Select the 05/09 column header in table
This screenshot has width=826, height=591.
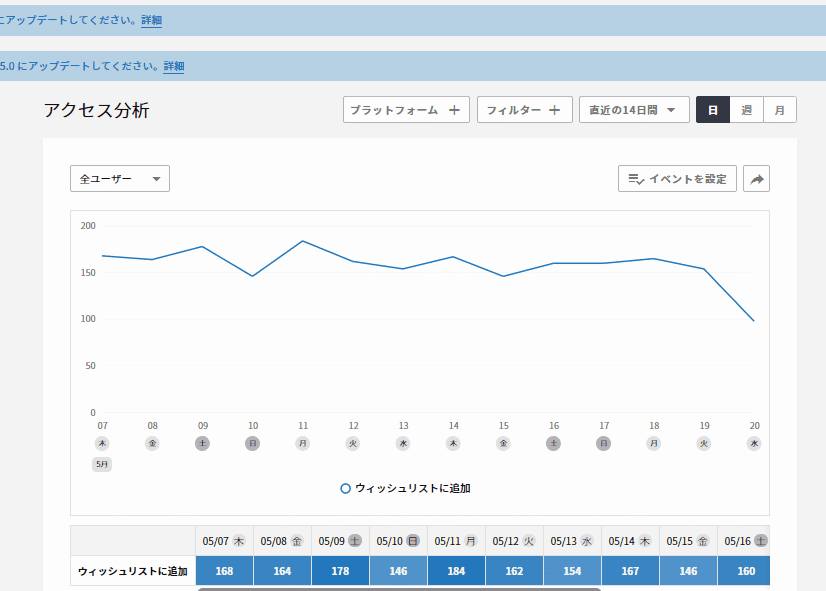coord(340,541)
